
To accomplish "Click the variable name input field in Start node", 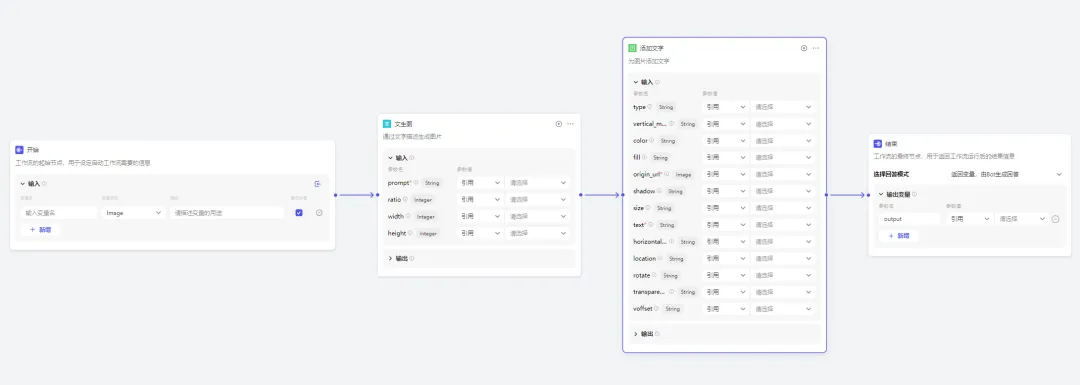I will (x=59, y=213).
